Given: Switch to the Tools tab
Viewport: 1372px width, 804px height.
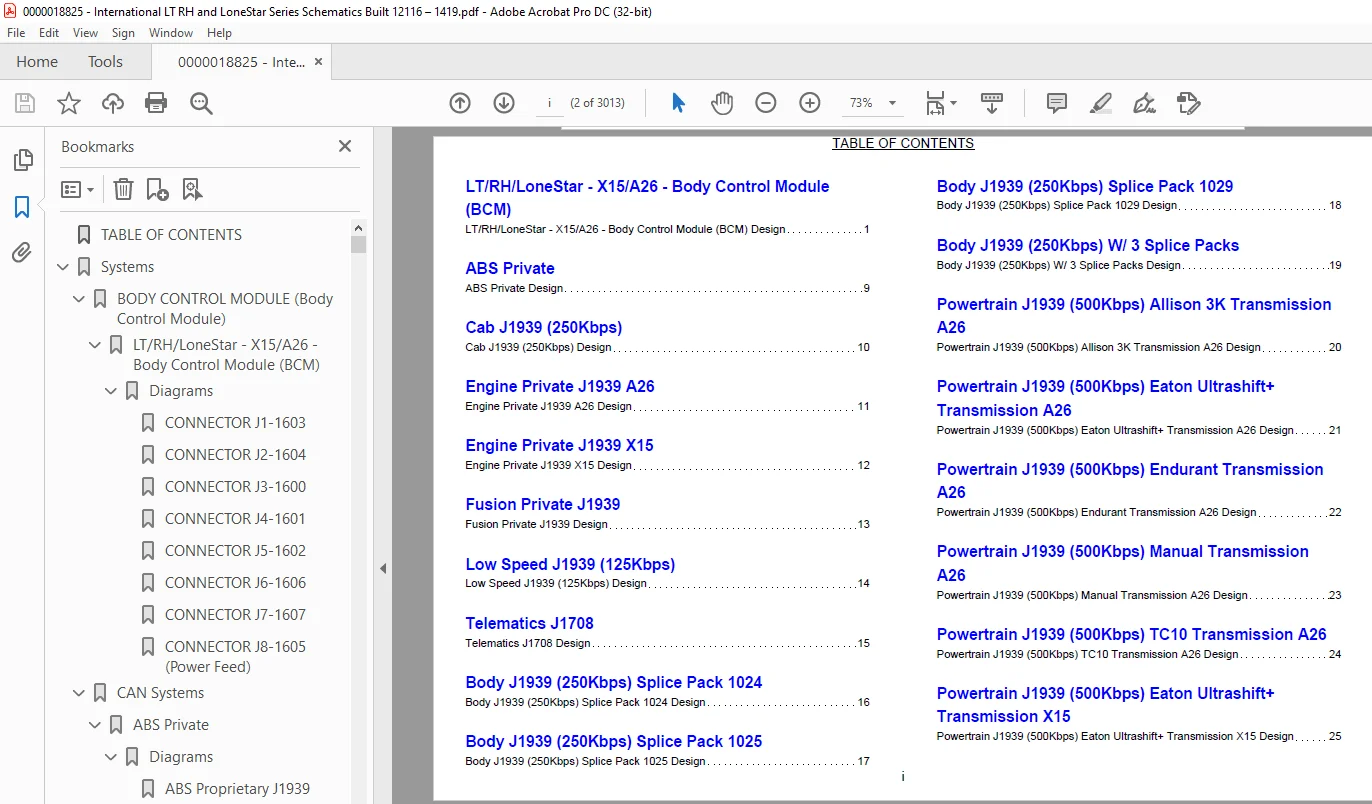Looking at the screenshot, I should coord(105,62).
